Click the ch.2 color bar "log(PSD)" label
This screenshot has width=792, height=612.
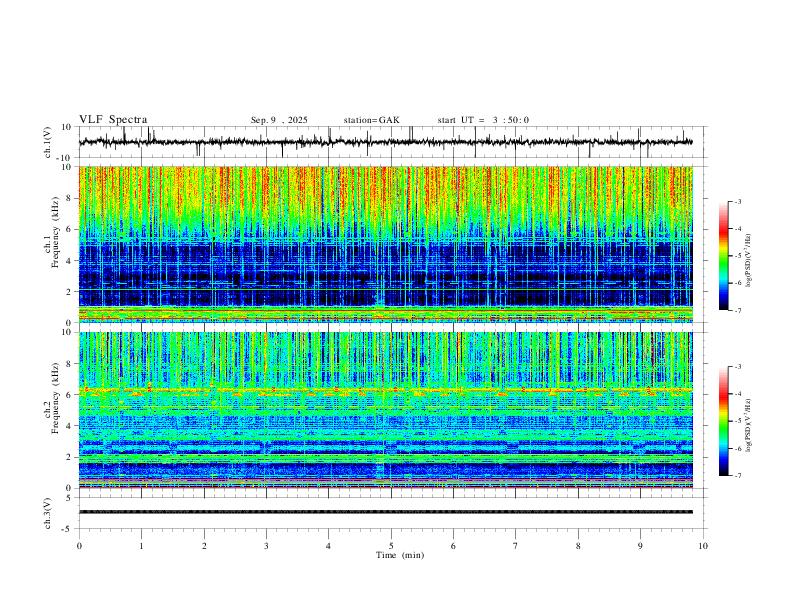pos(749,425)
